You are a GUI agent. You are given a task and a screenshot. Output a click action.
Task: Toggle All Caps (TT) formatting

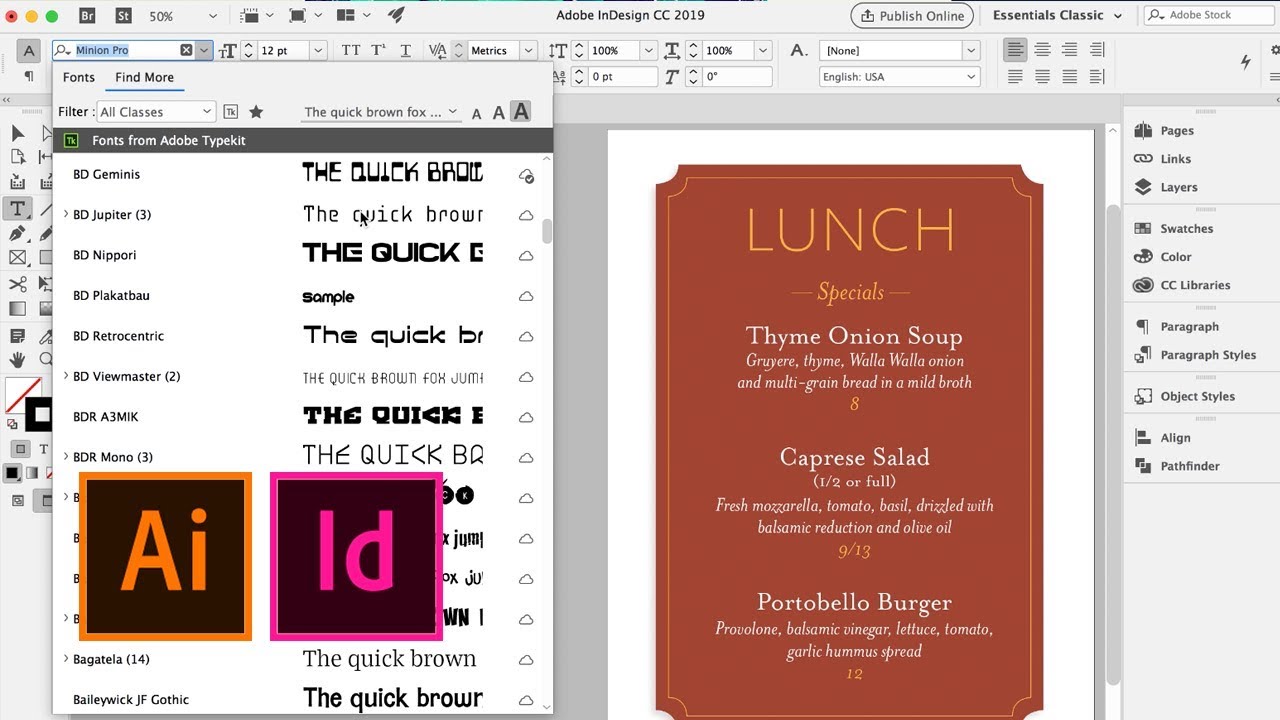click(x=351, y=50)
